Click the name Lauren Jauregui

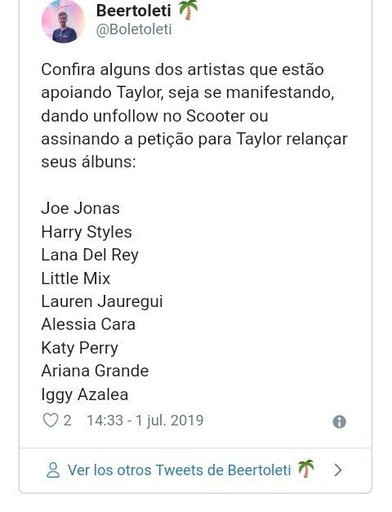click(102, 302)
